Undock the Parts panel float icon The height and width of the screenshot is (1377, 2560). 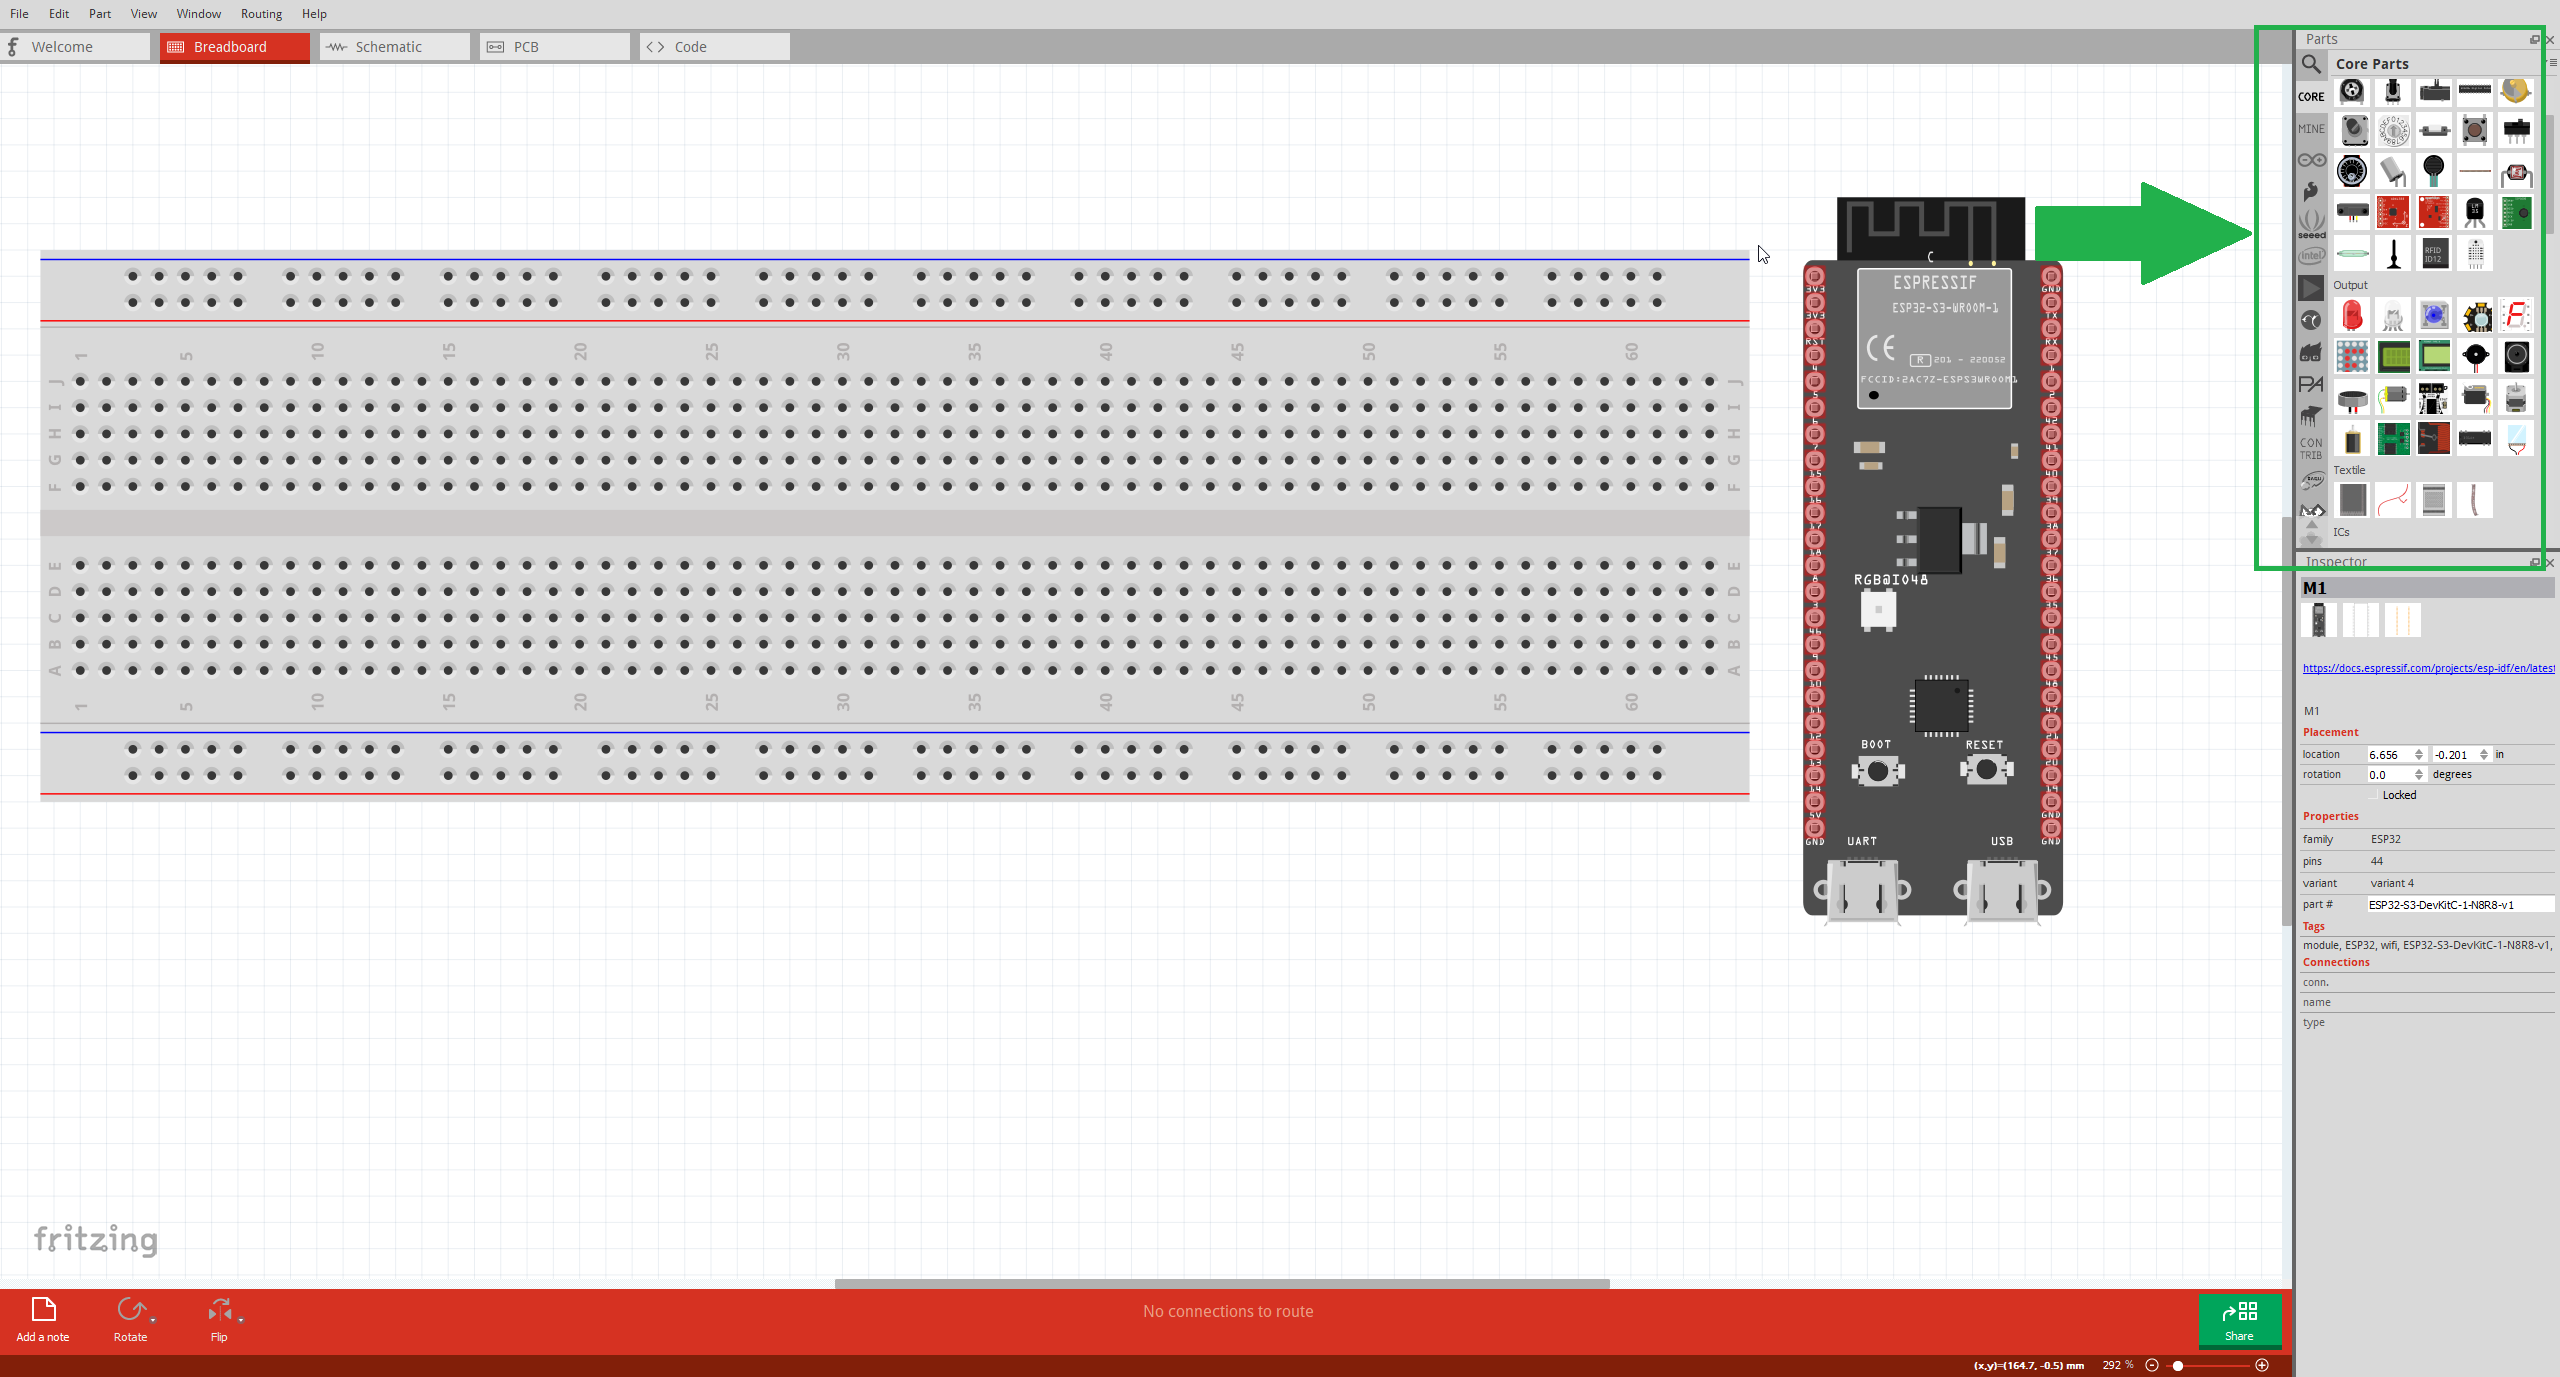(2535, 39)
